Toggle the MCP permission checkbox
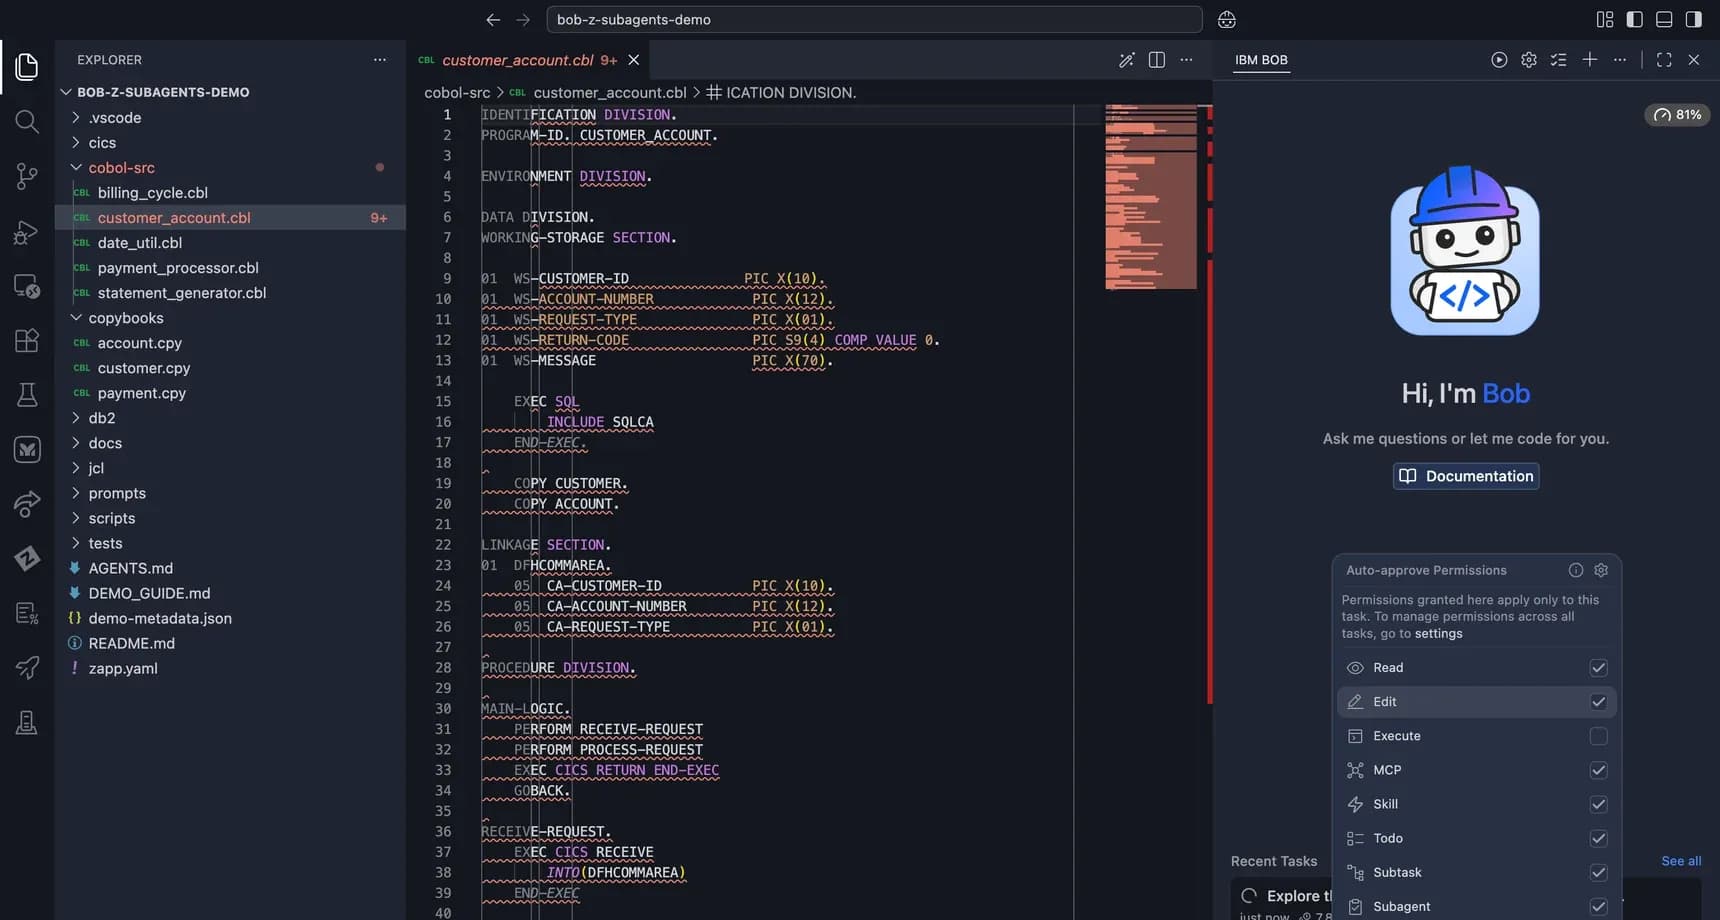 [x=1598, y=770]
